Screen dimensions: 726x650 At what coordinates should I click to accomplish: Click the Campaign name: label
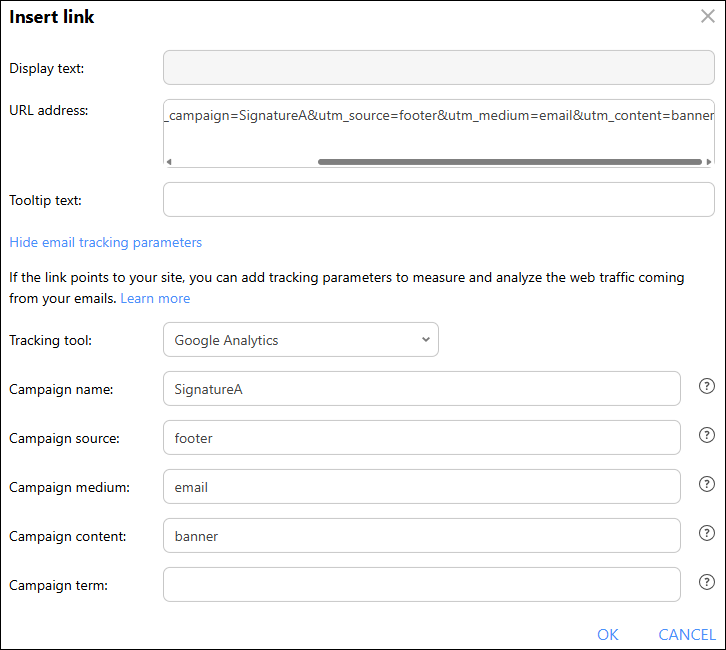(61, 389)
